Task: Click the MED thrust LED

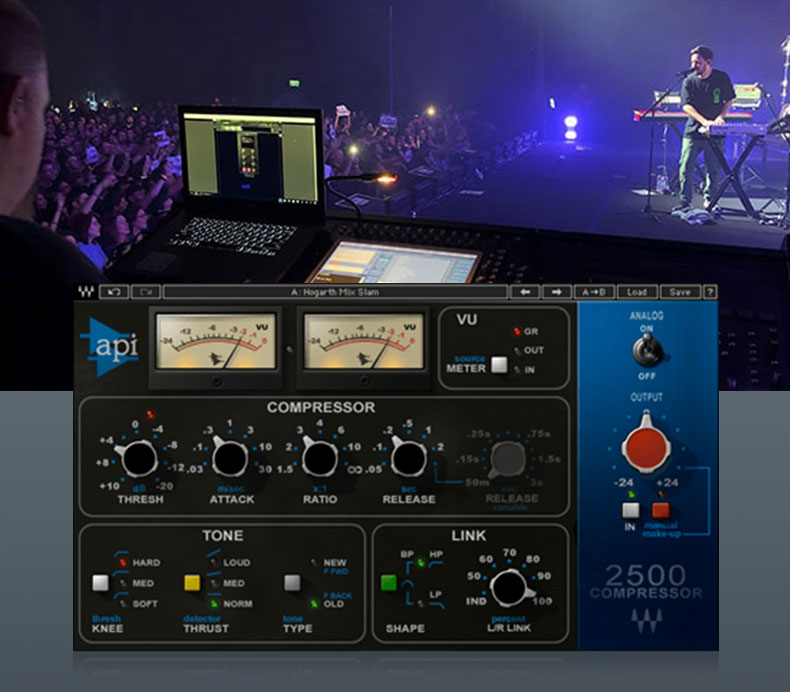Action: tap(214, 583)
